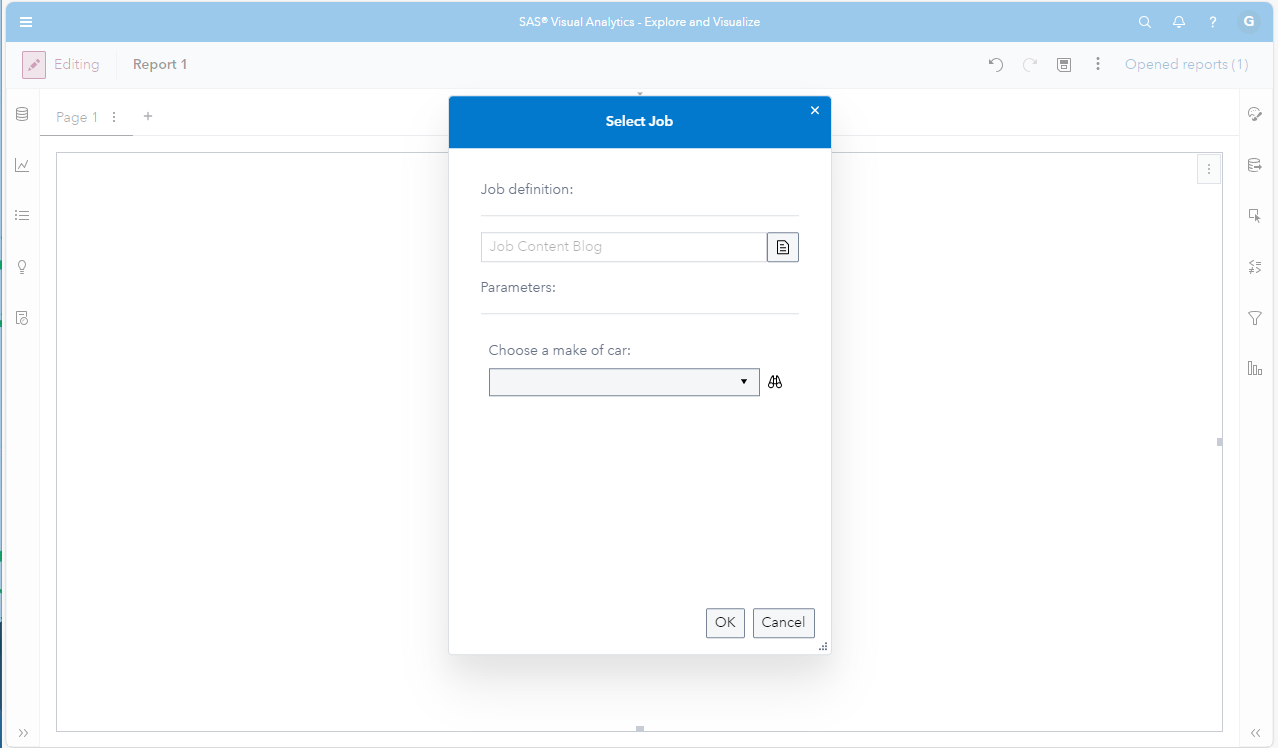This screenshot has width=1278, height=748.
Task: Open the Filters funnel pane
Action: [x=1255, y=318]
